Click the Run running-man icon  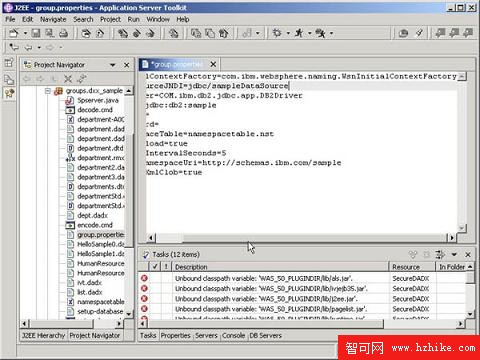coord(299,33)
